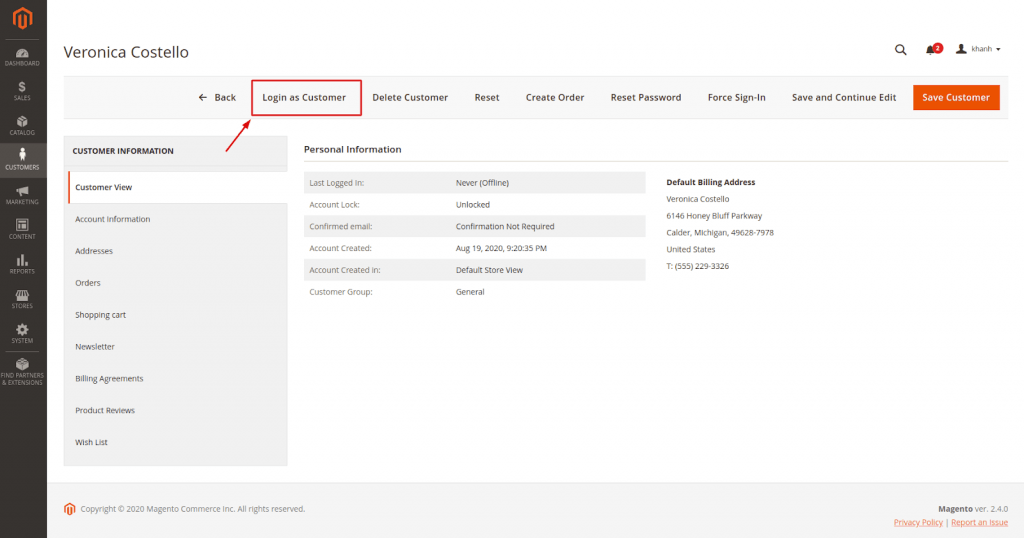The width and height of the screenshot is (1024, 538).
Task: Click the phone number T: (555) 229-3326
Action: point(697,266)
